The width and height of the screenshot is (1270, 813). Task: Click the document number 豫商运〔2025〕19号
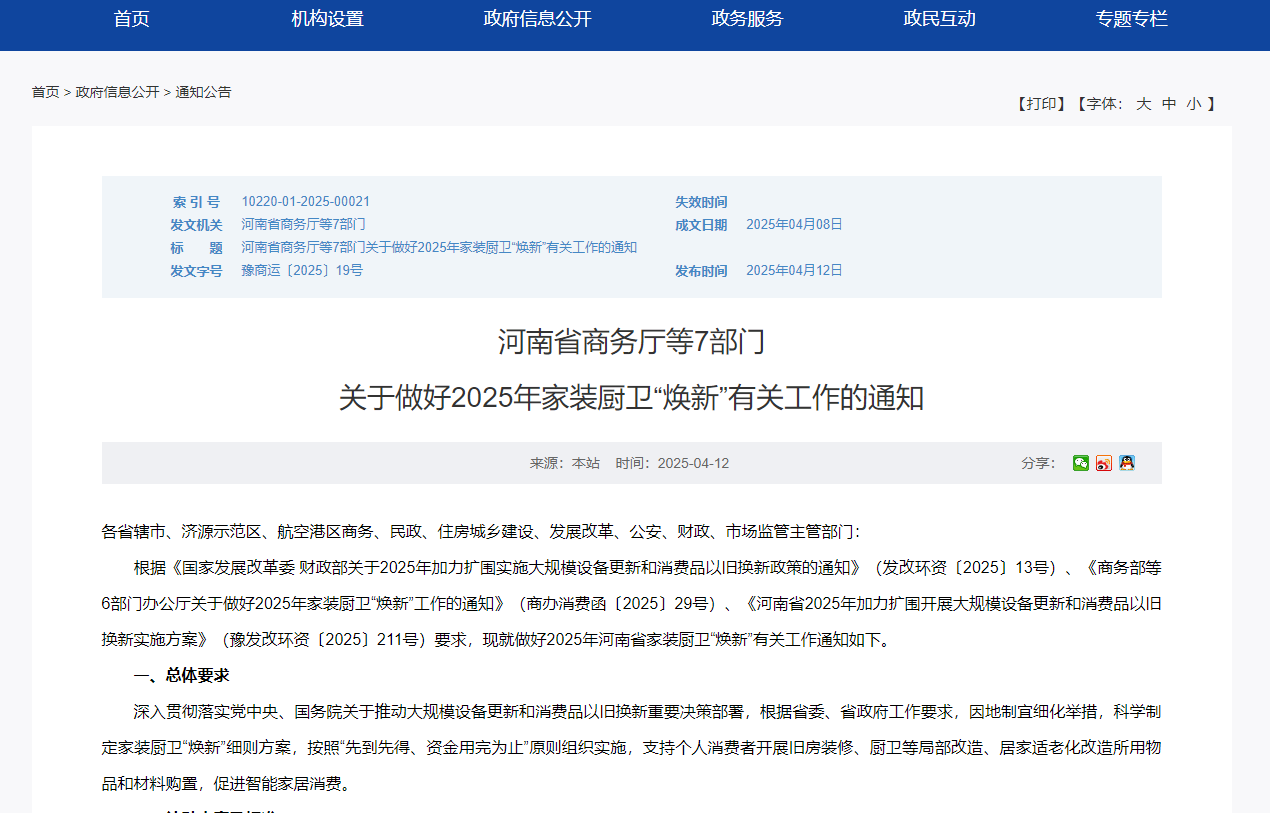(x=301, y=271)
